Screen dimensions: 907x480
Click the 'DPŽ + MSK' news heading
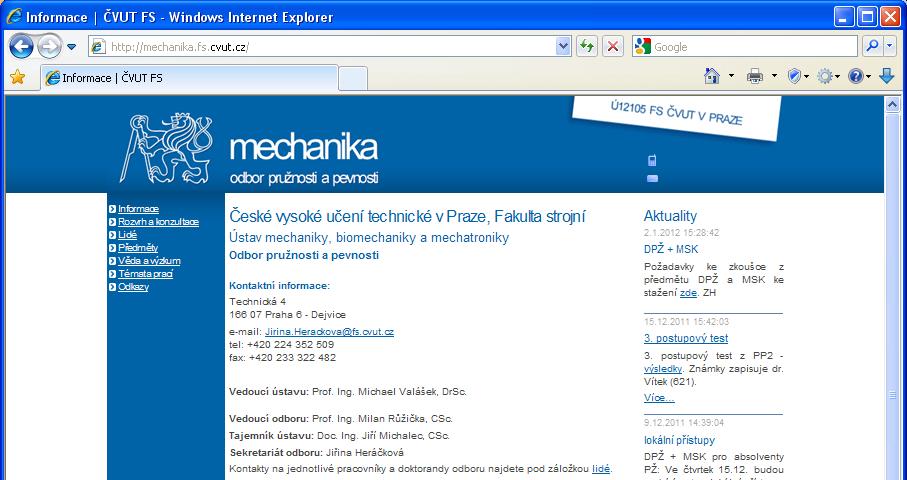tap(671, 249)
